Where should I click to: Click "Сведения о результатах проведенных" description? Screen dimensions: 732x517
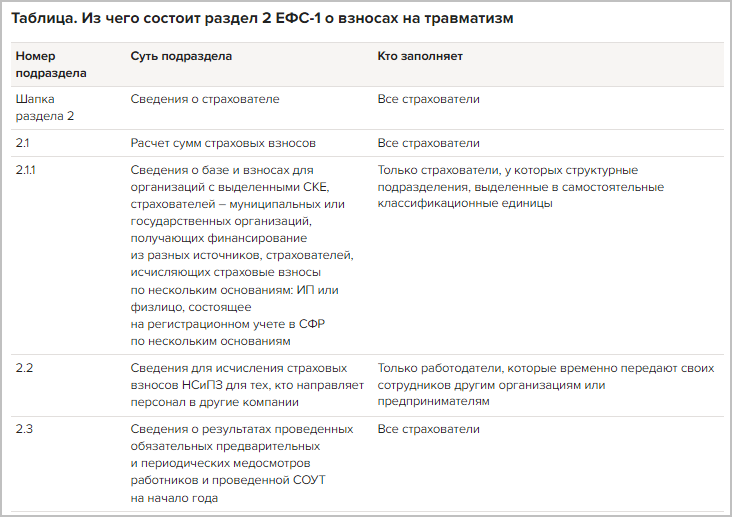241,429
